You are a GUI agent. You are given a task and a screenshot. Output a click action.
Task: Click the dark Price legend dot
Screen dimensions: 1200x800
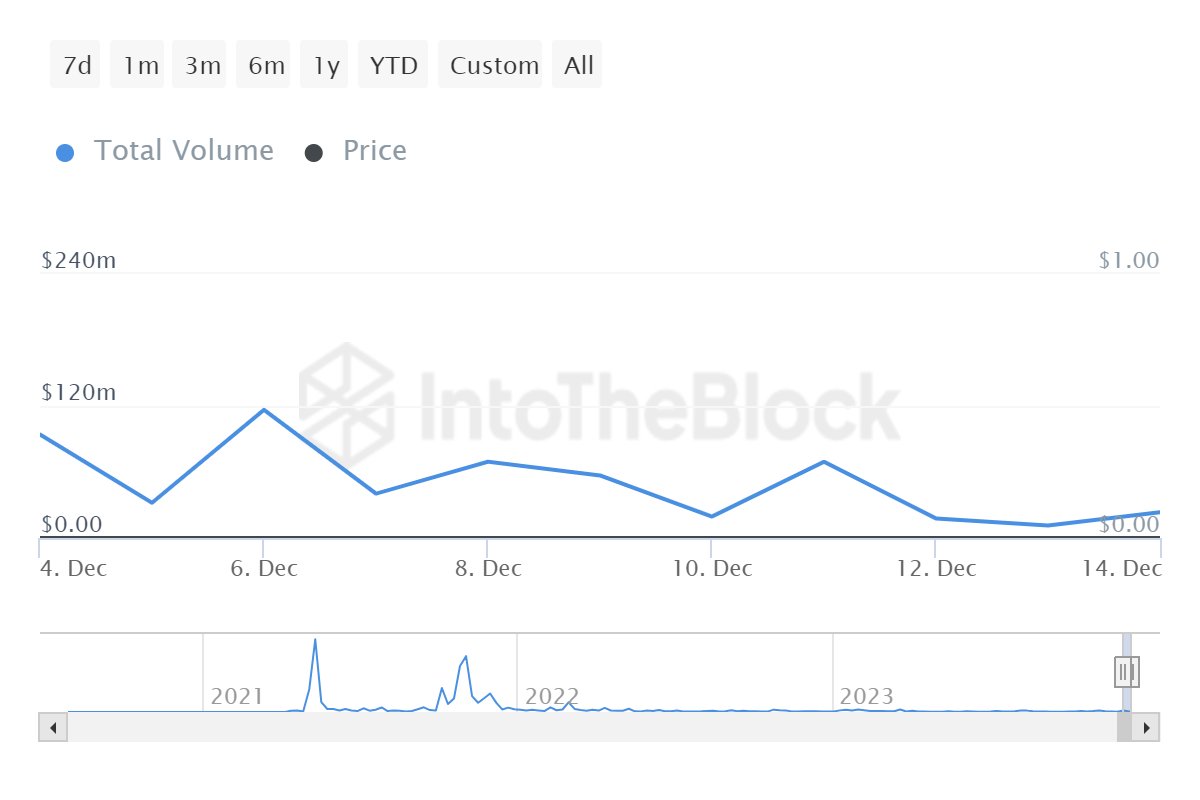314,153
